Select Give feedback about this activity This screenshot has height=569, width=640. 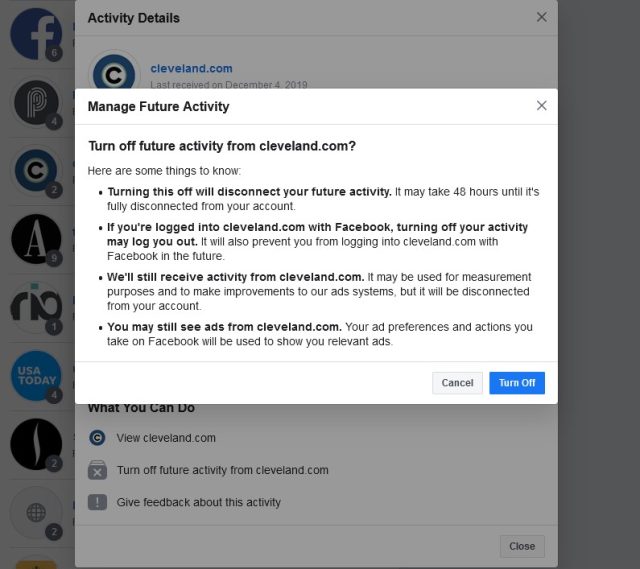pos(199,502)
